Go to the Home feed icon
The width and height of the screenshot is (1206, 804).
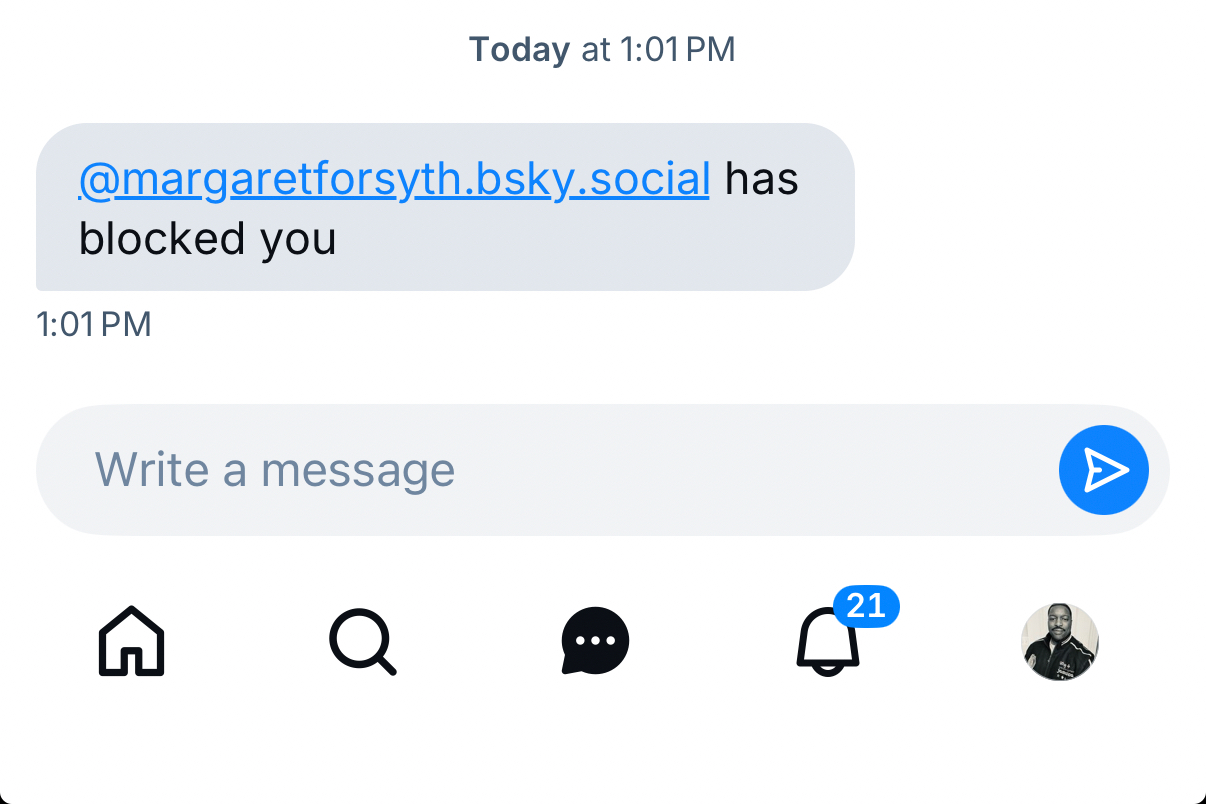(x=131, y=641)
